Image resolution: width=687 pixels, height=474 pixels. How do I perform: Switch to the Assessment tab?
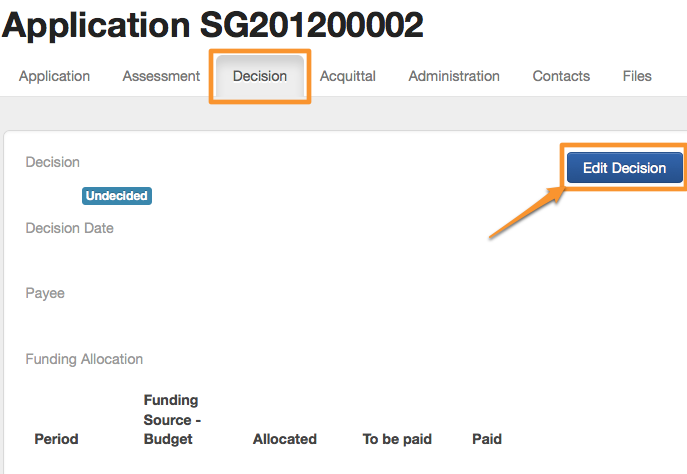pos(162,76)
